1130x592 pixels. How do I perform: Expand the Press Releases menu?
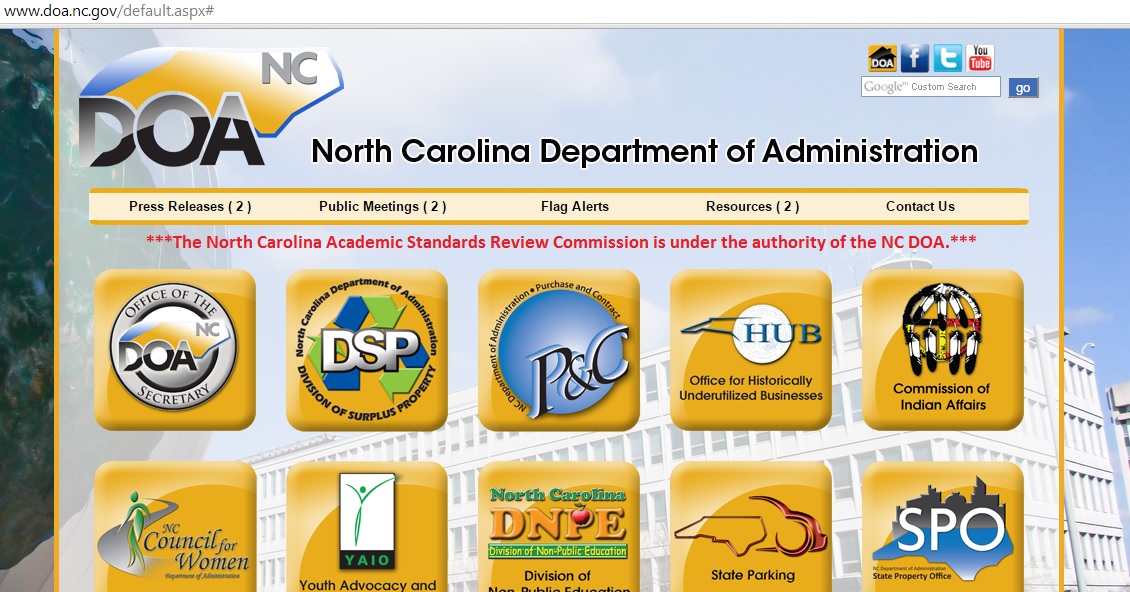click(x=190, y=207)
